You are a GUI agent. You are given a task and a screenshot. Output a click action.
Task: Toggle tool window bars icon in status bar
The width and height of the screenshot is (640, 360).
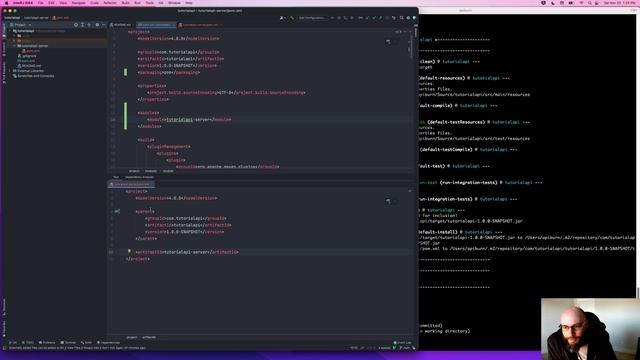(x=4, y=348)
